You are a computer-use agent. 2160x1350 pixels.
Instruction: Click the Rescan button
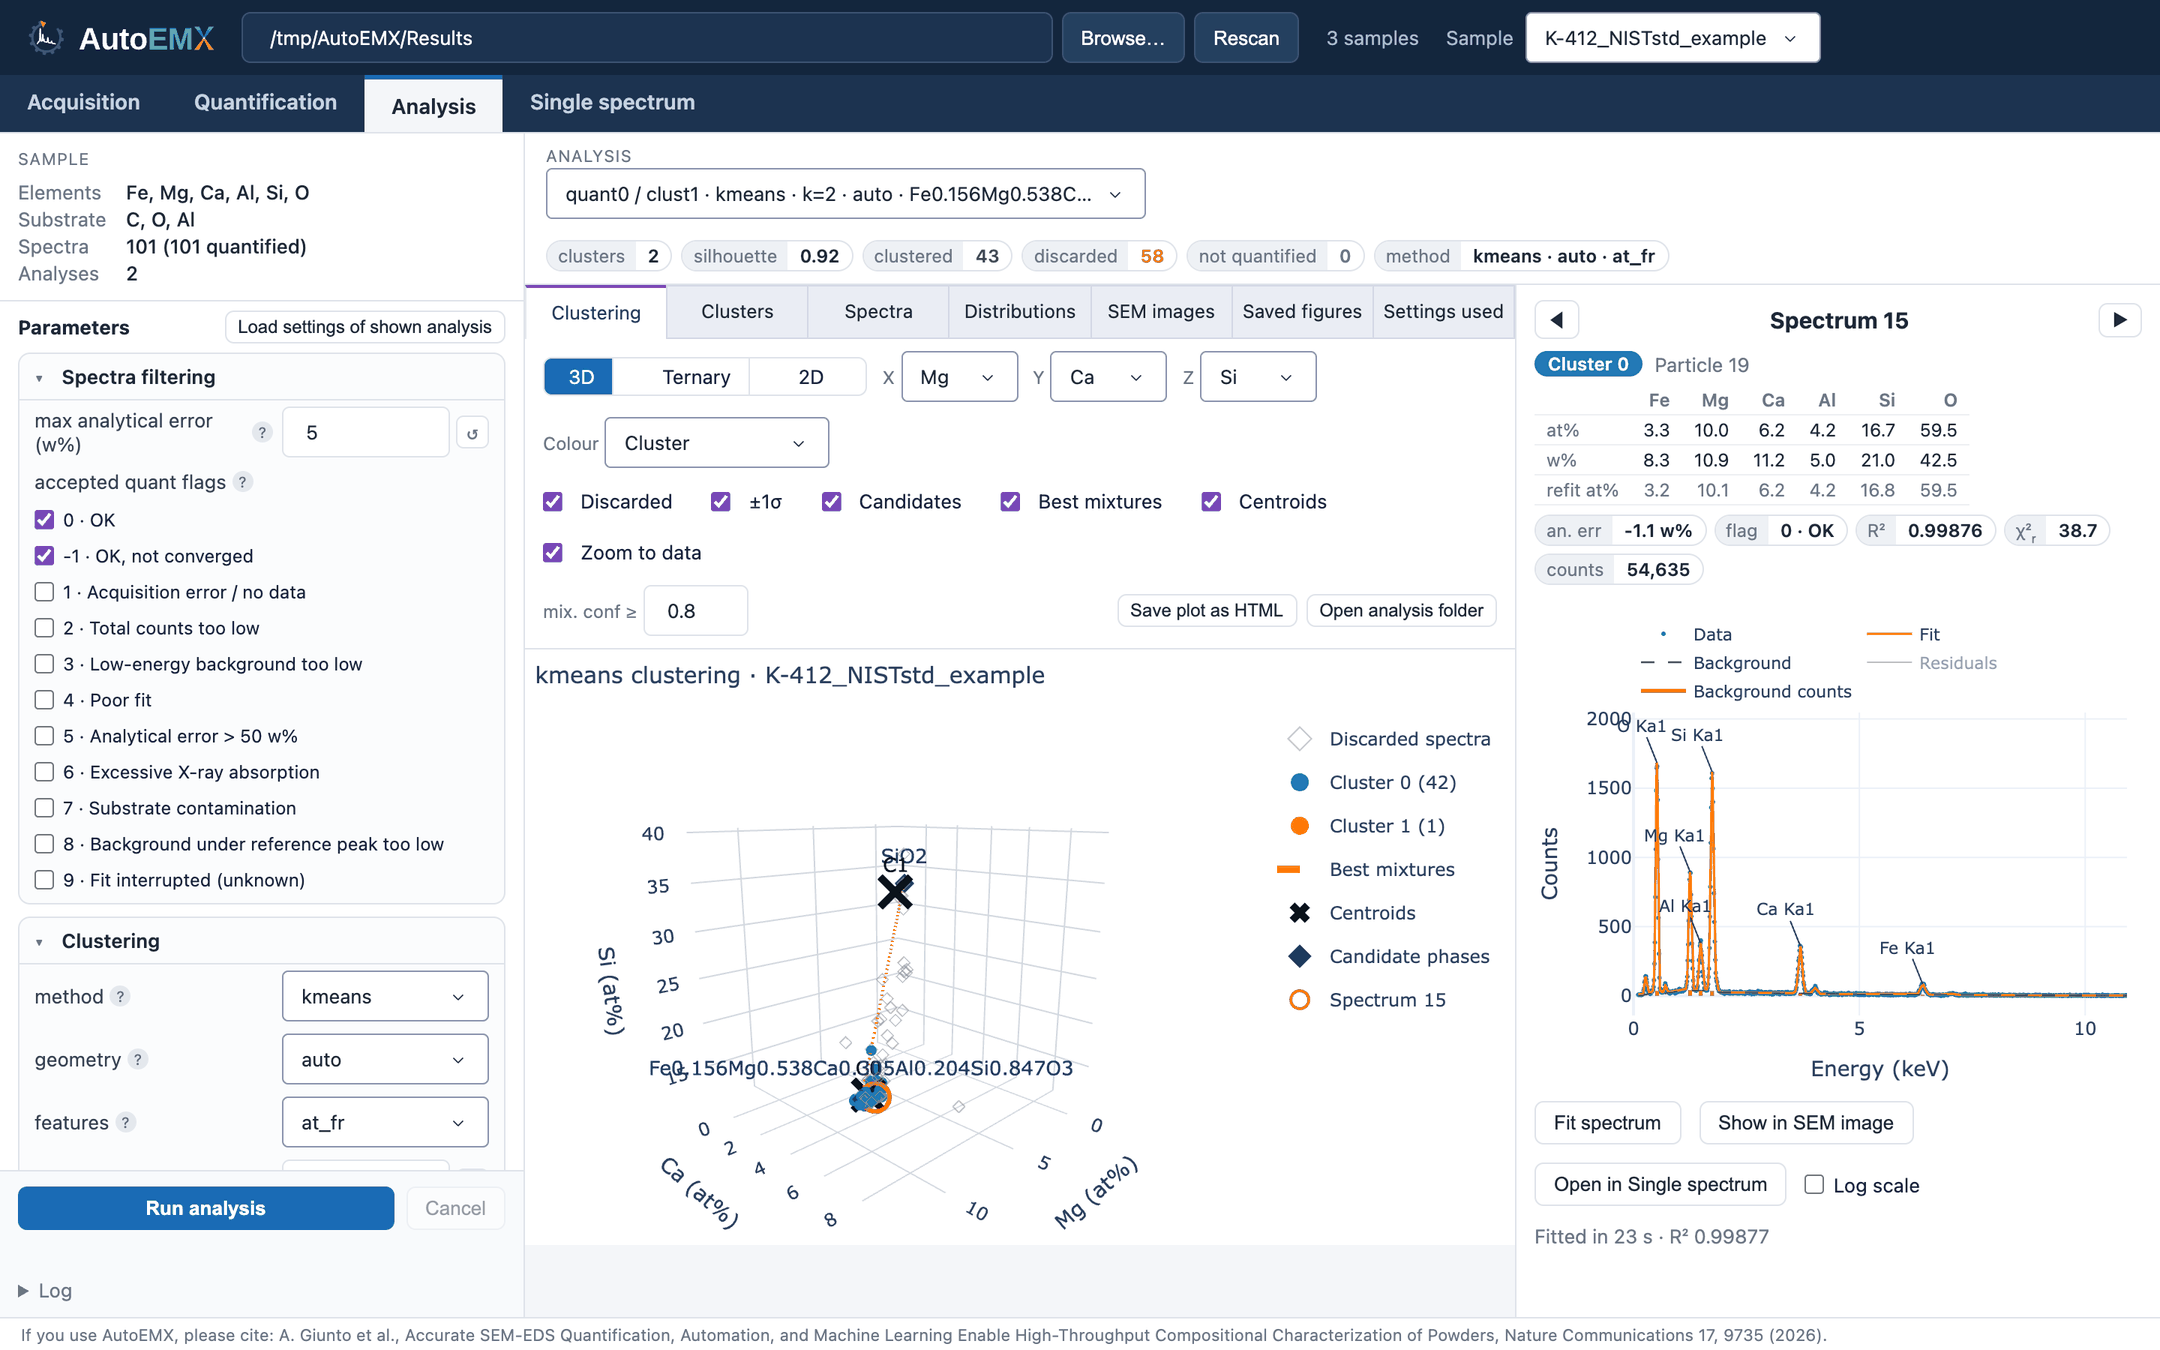click(x=1246, y=38)
